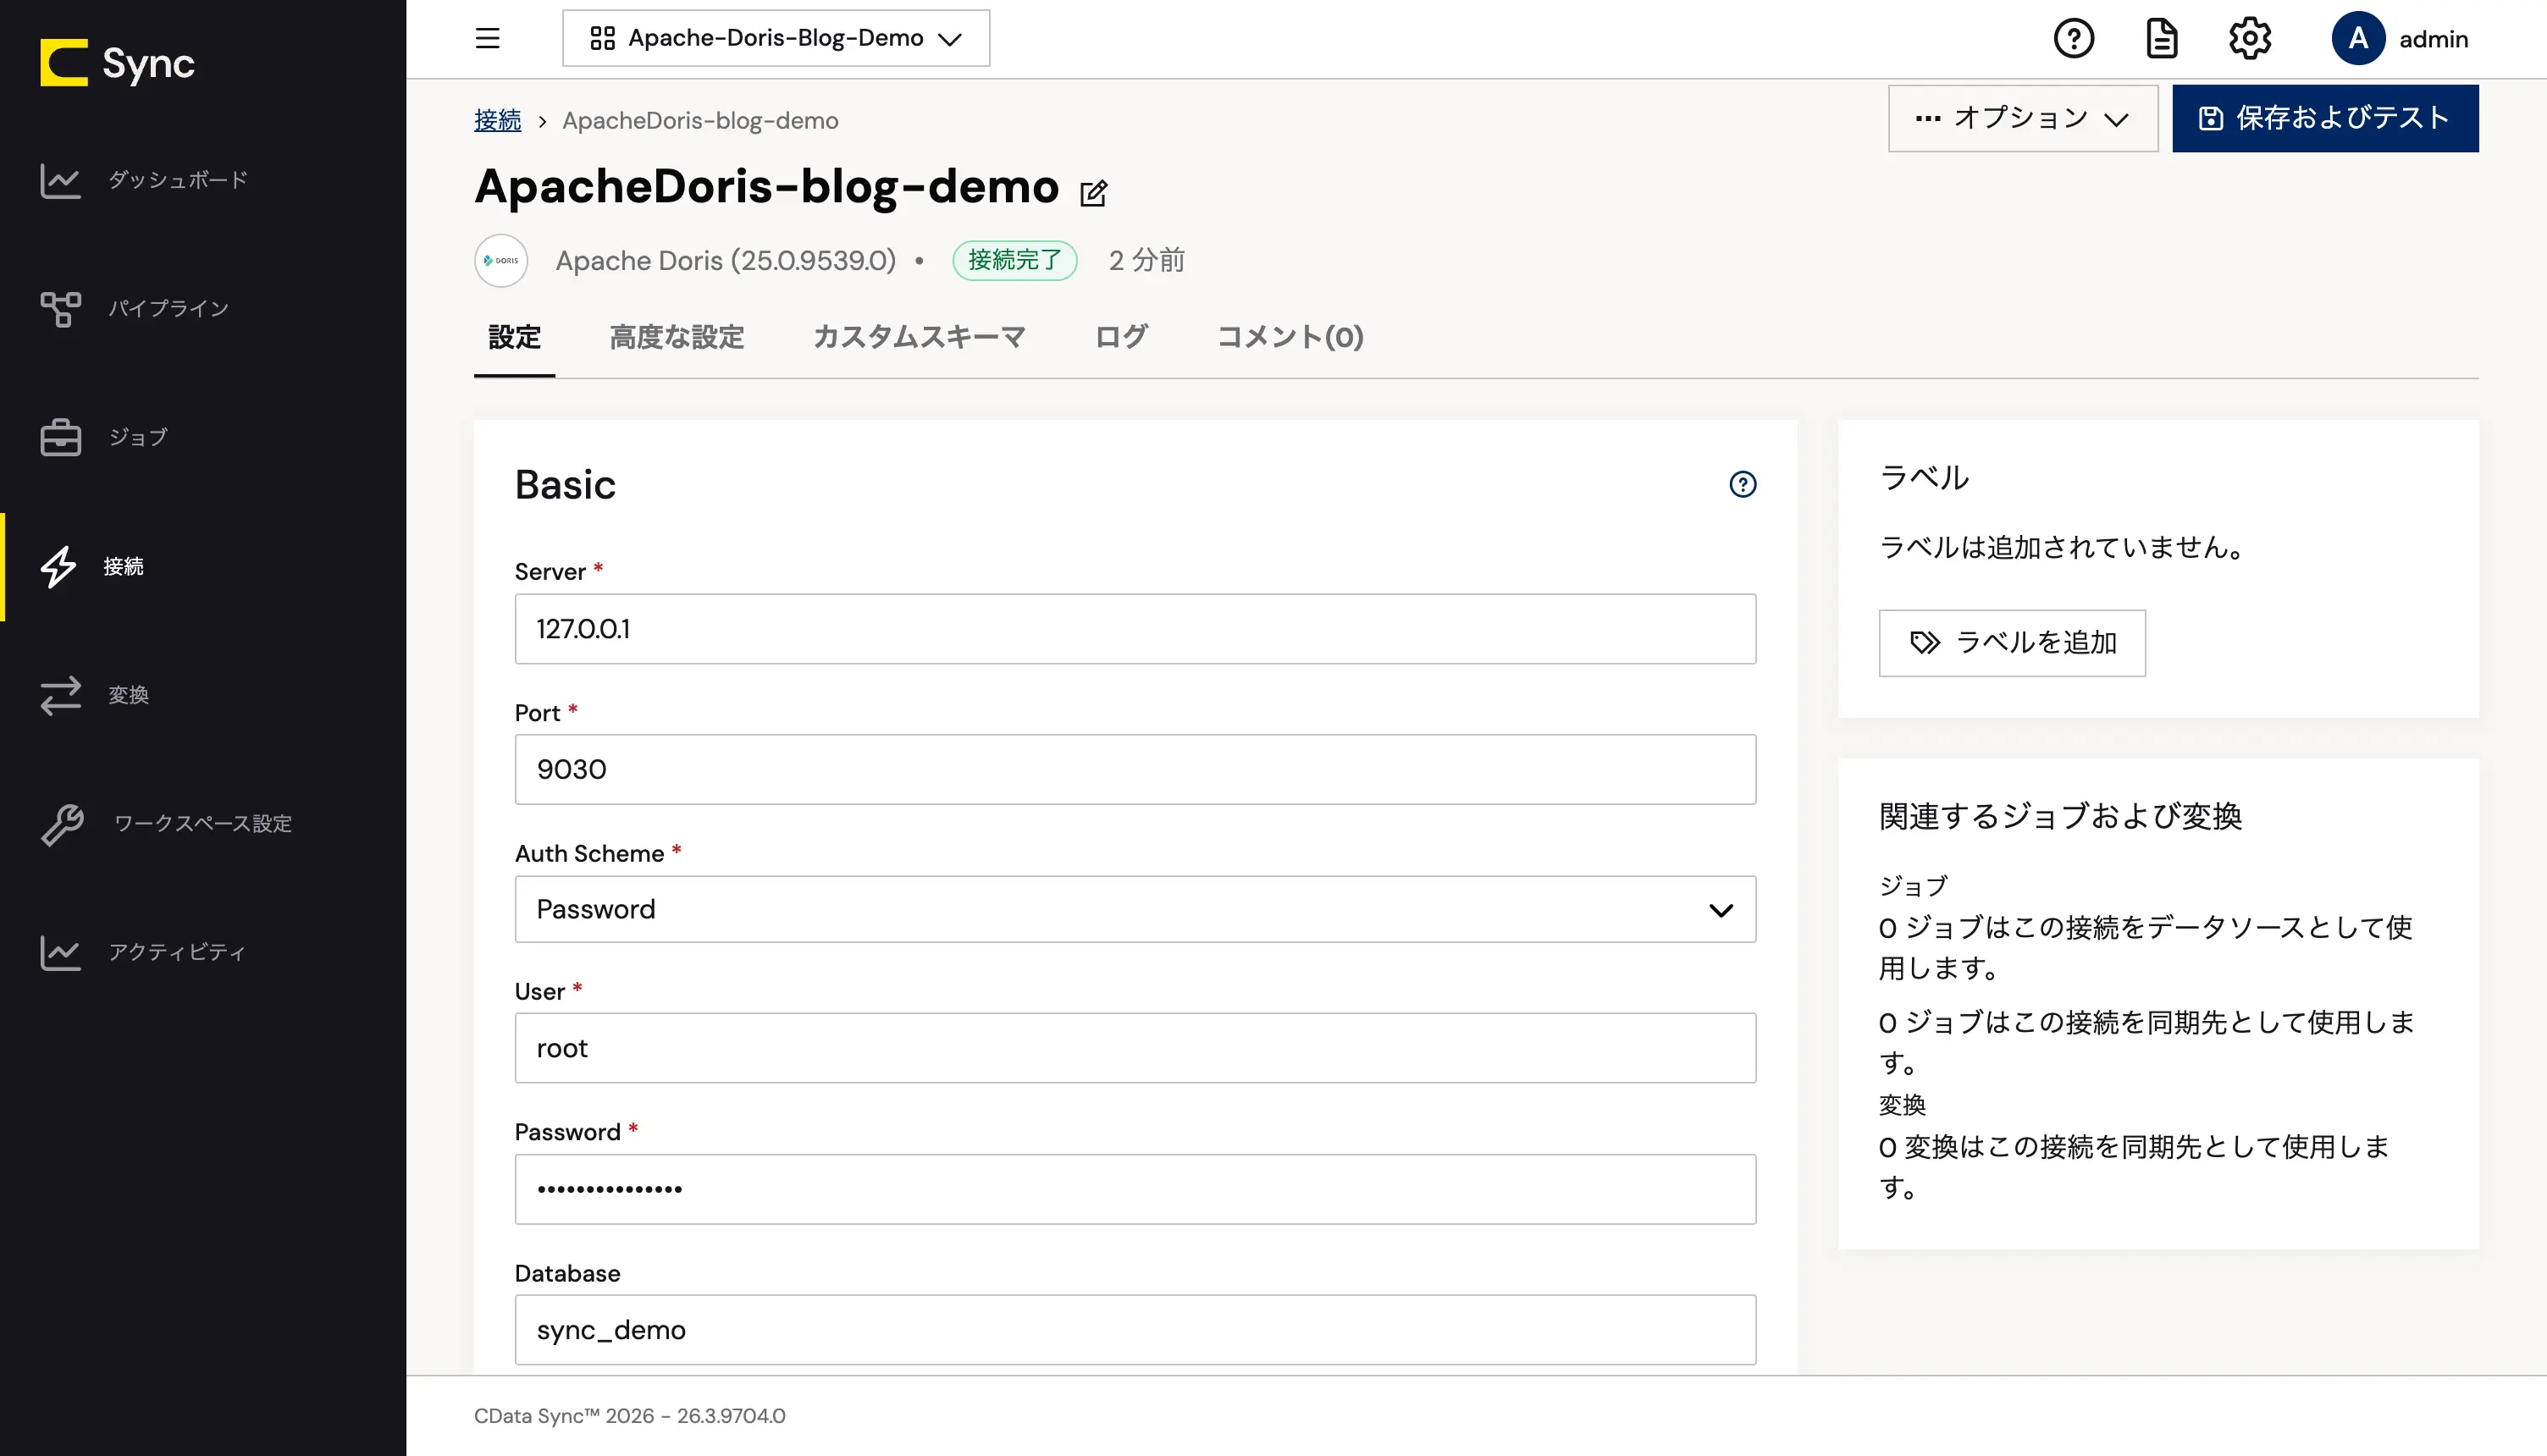
Task: Click the 関連するジョブおよび変換 heading
Action: (2060, 816)
